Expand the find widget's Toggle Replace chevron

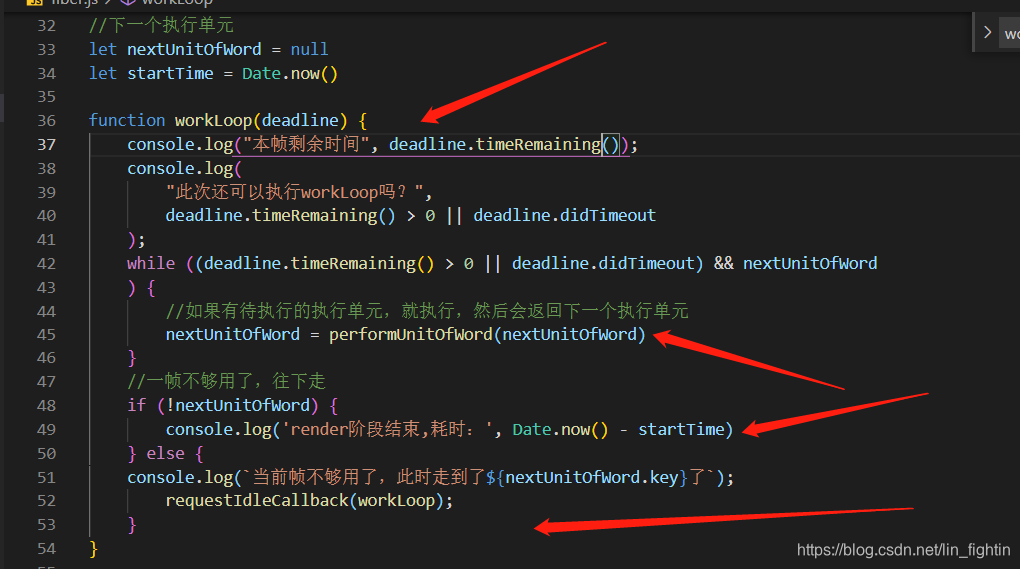point(987,32)
